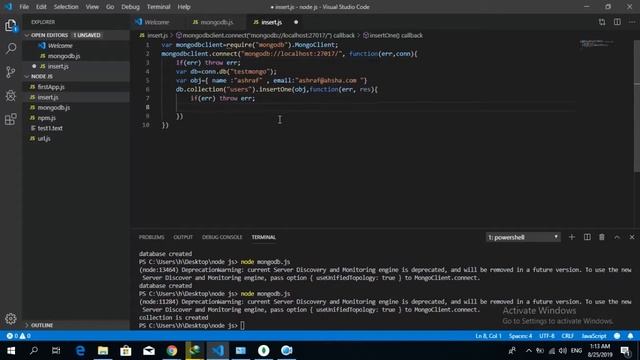640x360 pixels.
Task: Select Welcome in Open Editors list
Action: coord(76,46)
